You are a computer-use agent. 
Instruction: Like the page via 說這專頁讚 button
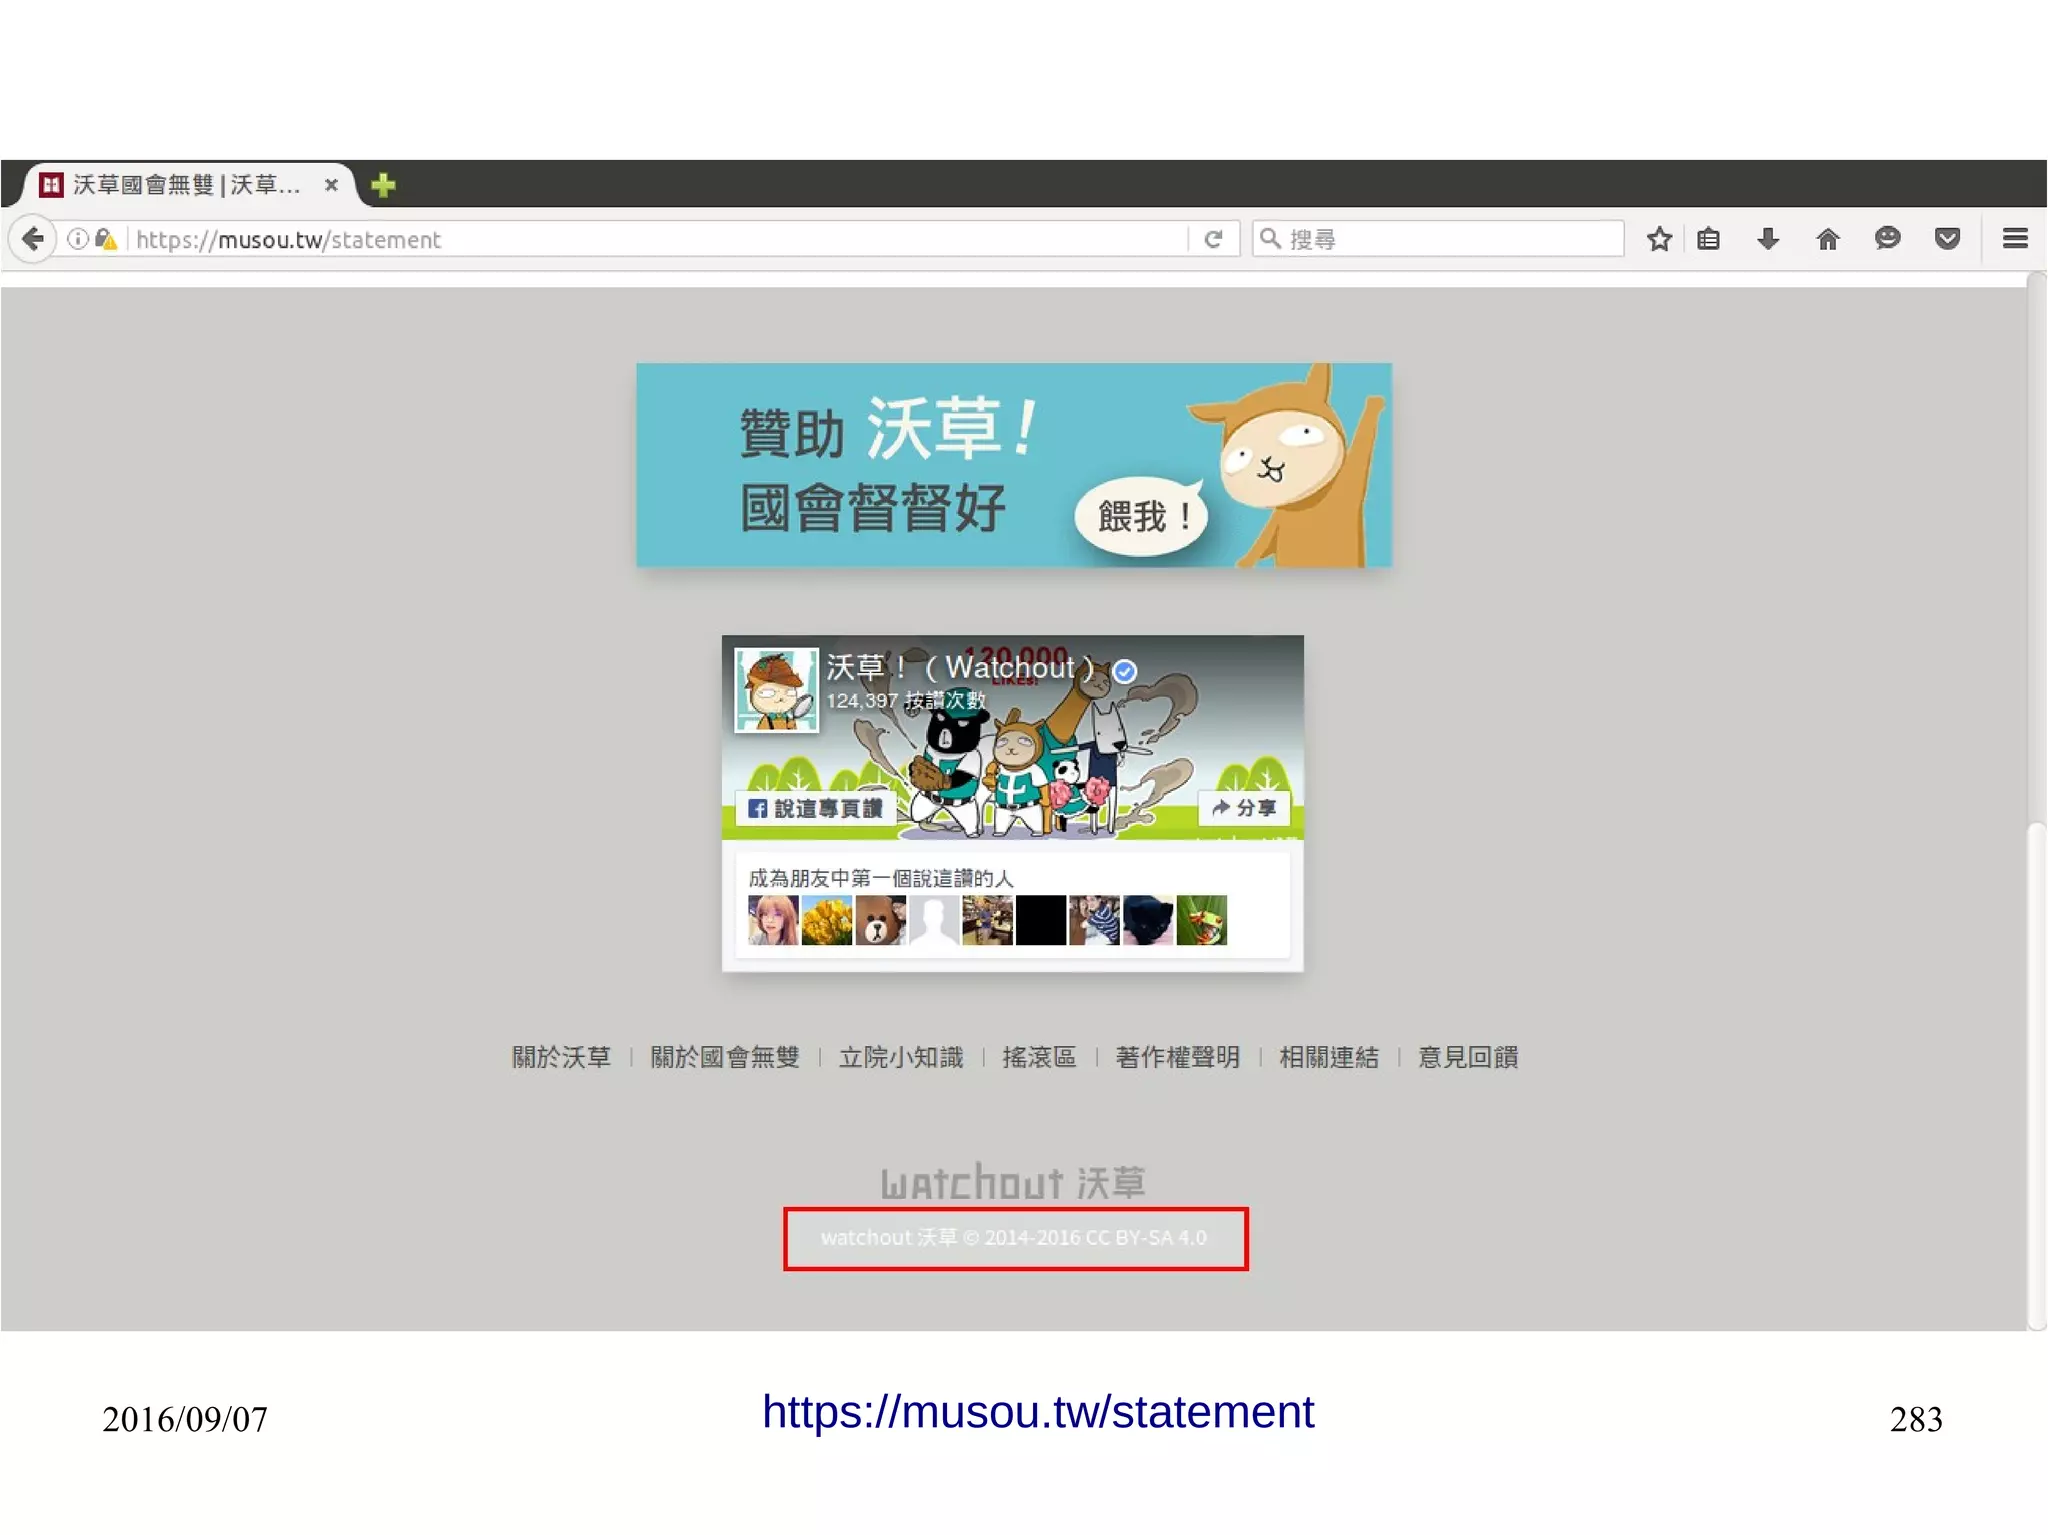pos(816,808)
